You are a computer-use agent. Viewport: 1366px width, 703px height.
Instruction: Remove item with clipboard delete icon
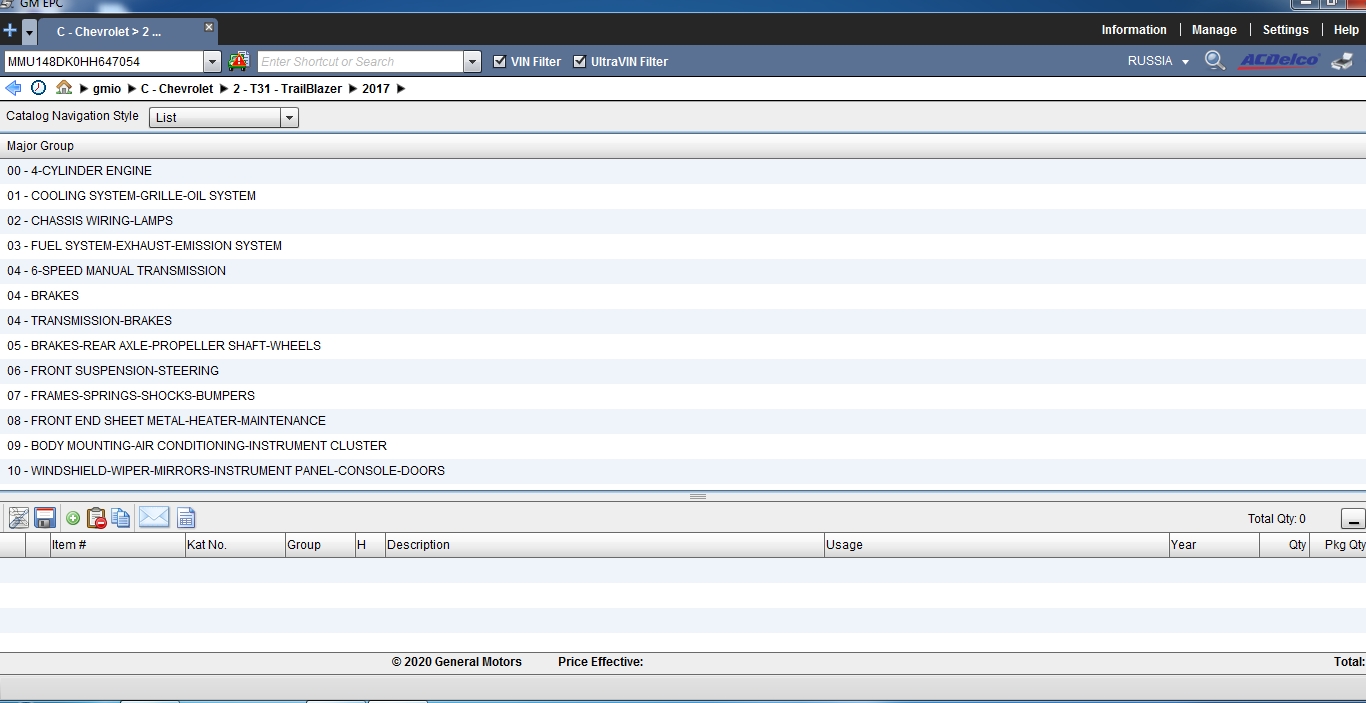pos(97,518)
